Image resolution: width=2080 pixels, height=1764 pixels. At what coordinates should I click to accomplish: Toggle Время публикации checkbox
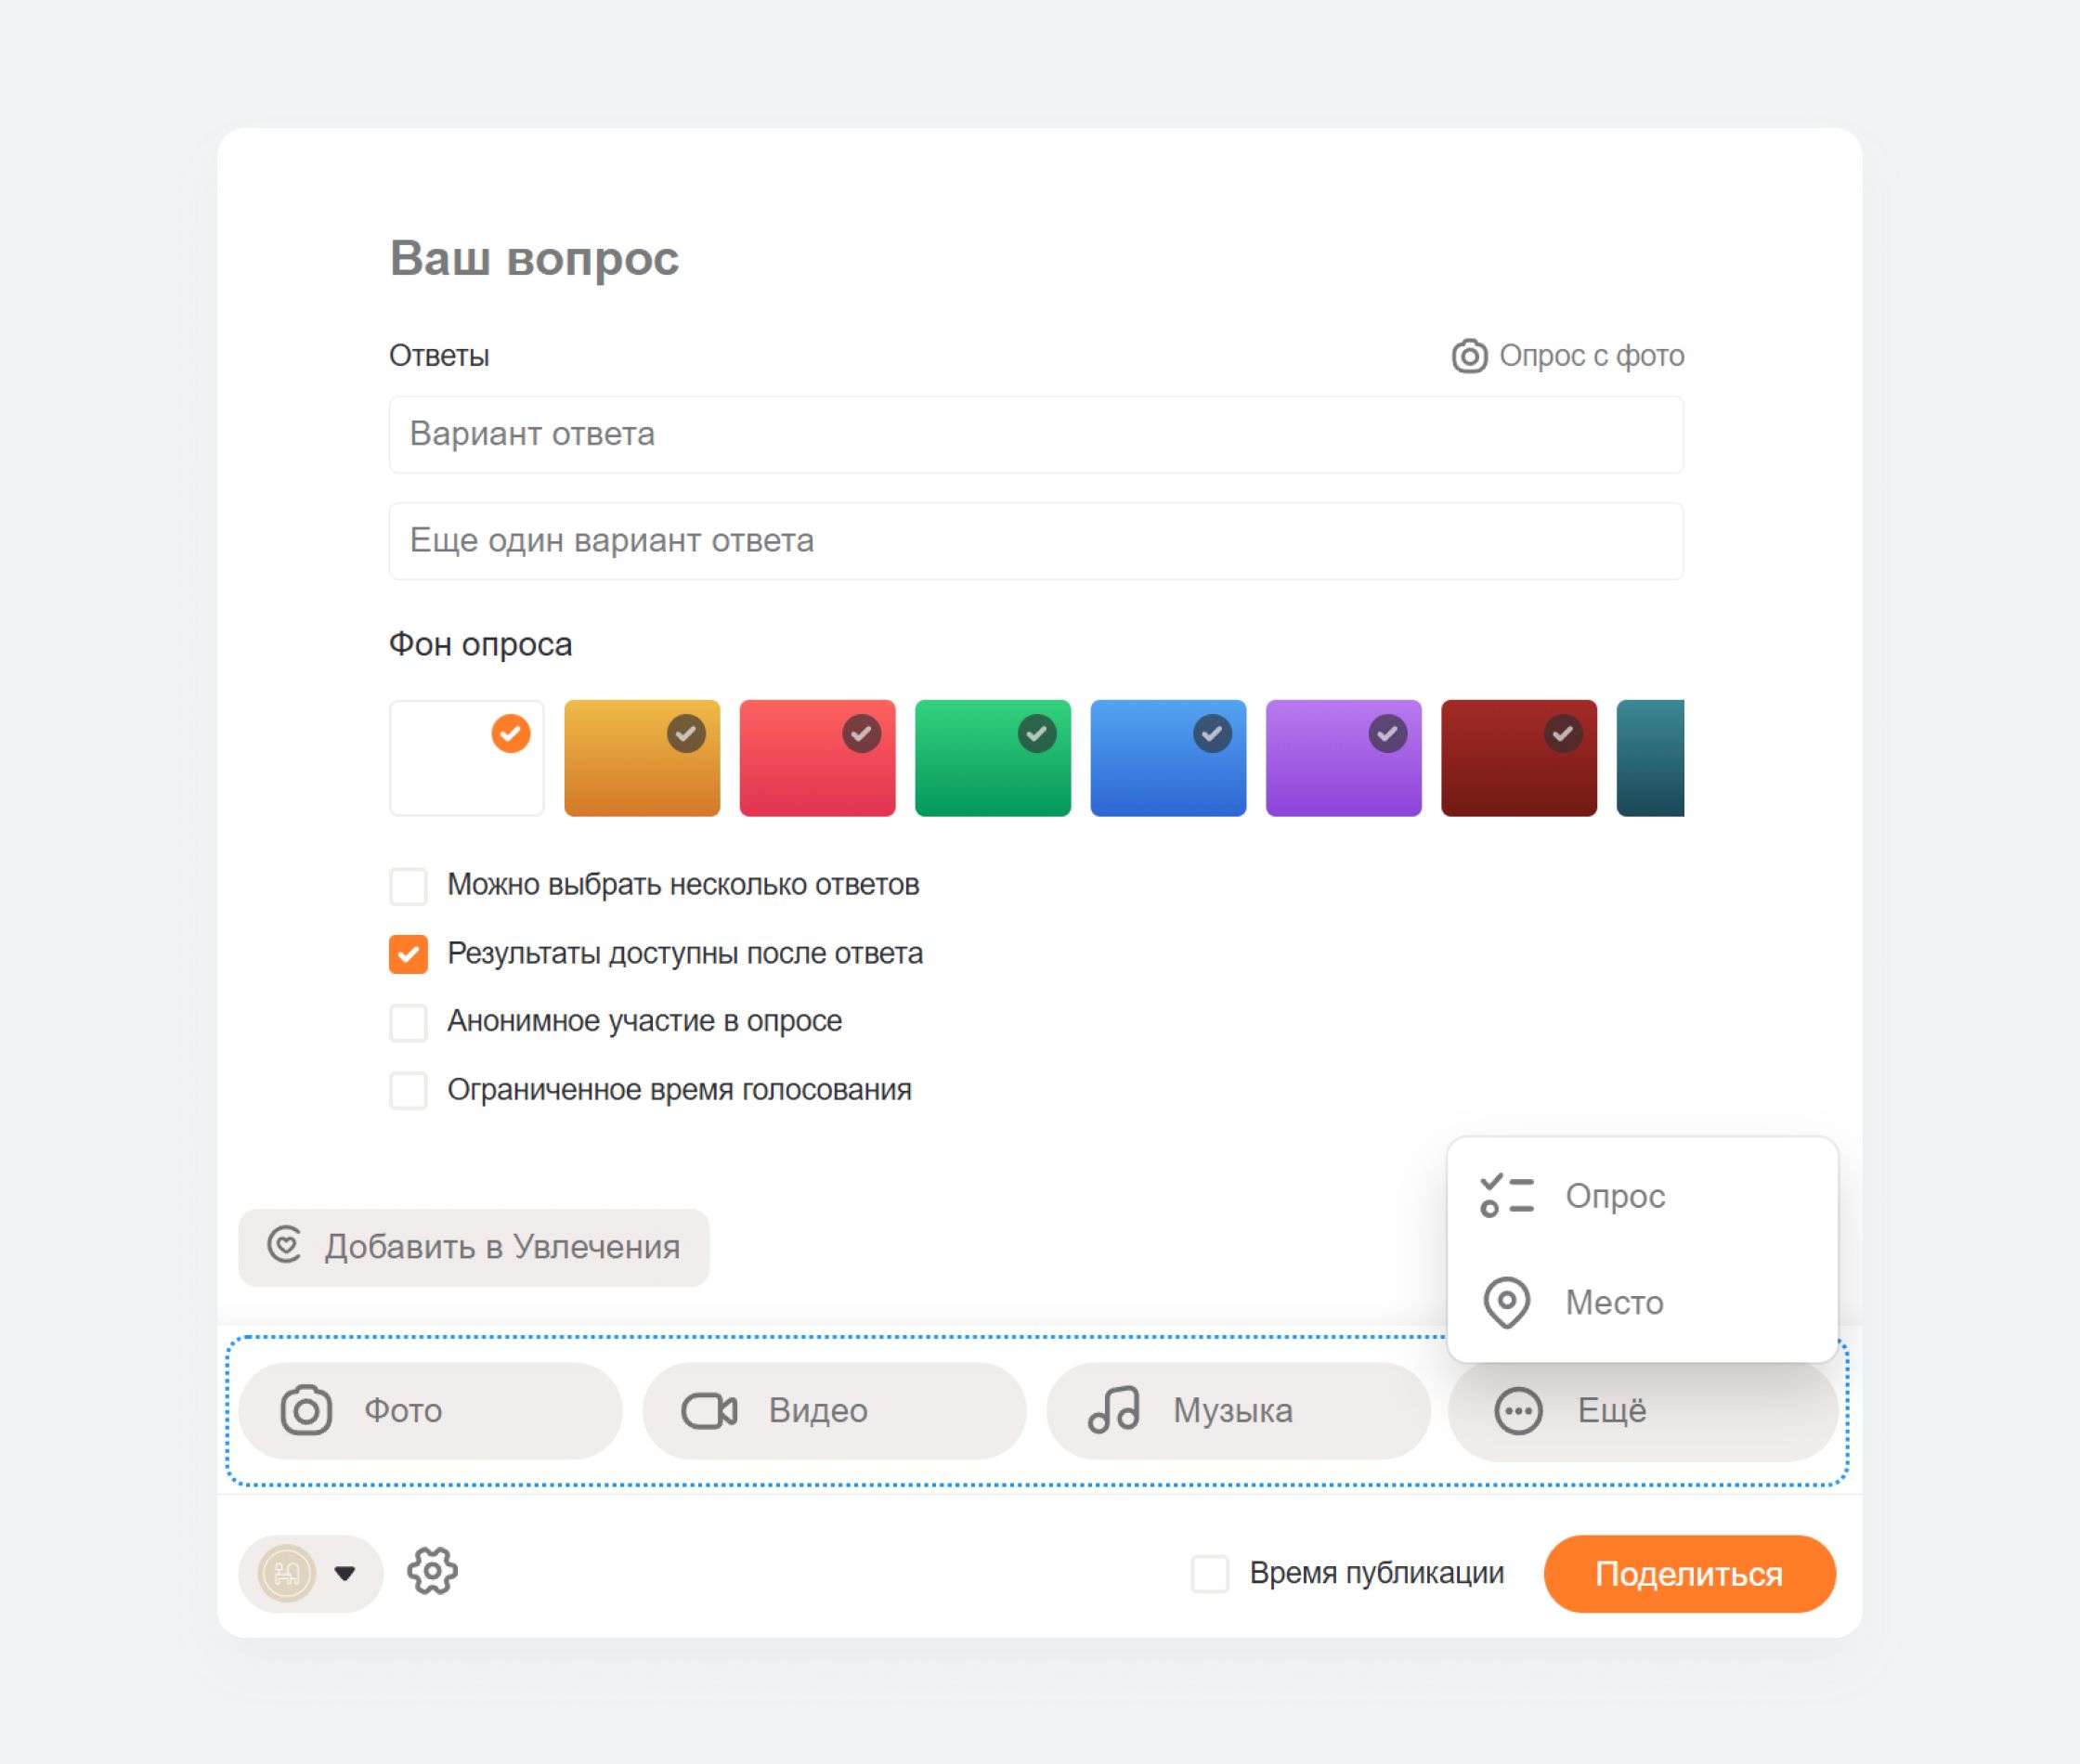coord(1209,1573)
